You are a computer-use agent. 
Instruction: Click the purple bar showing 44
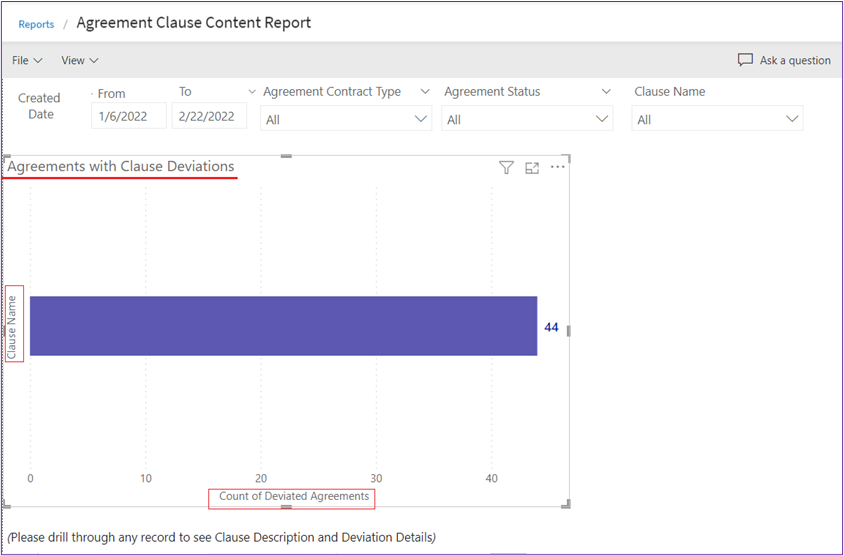click(x=283, y=326)
